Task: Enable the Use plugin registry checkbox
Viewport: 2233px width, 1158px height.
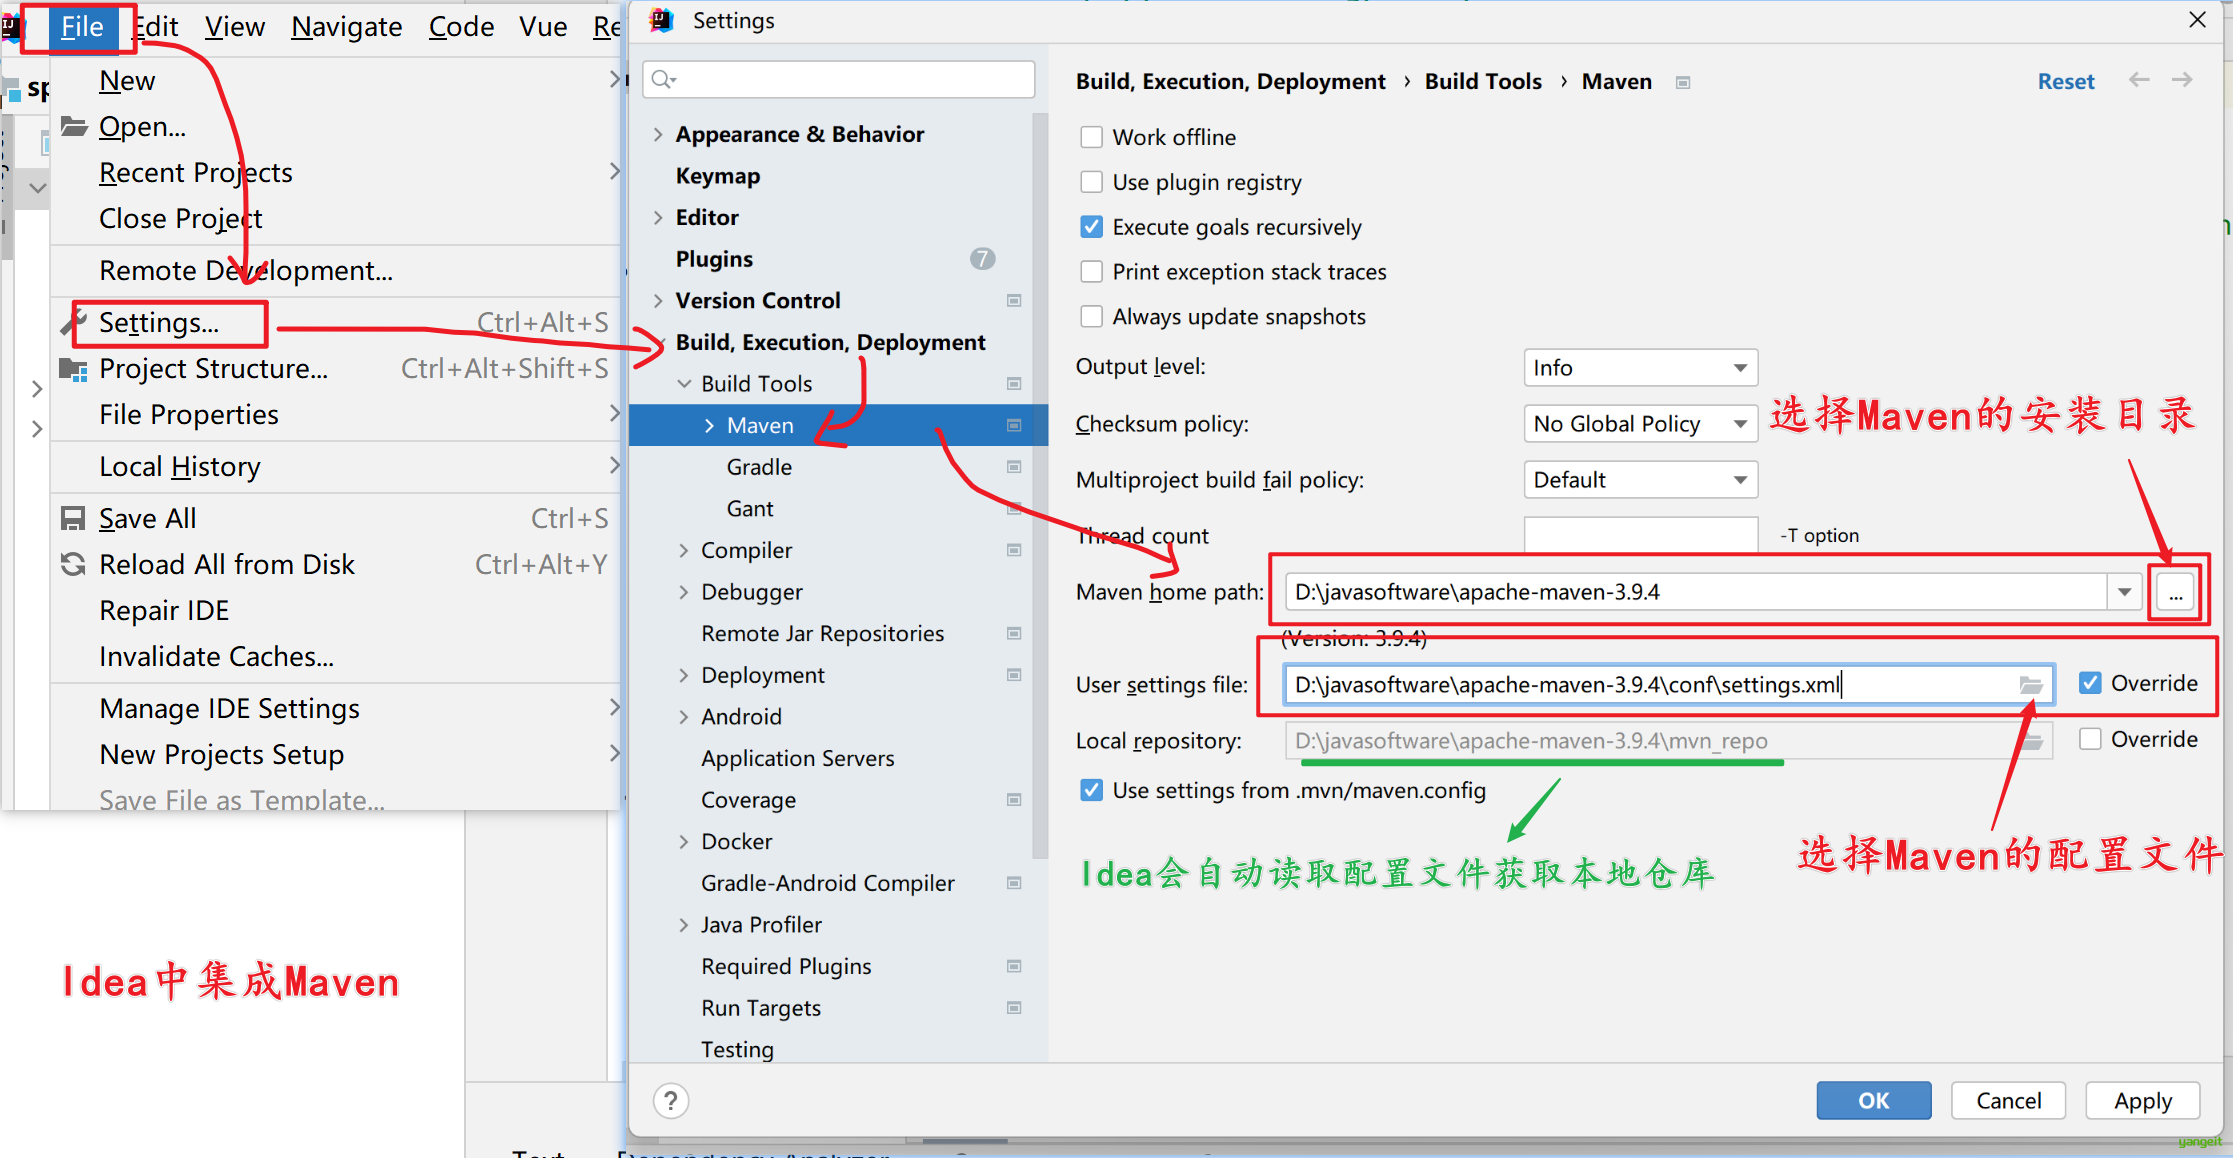Action: pyautogui.click(x=1091, y=182)
